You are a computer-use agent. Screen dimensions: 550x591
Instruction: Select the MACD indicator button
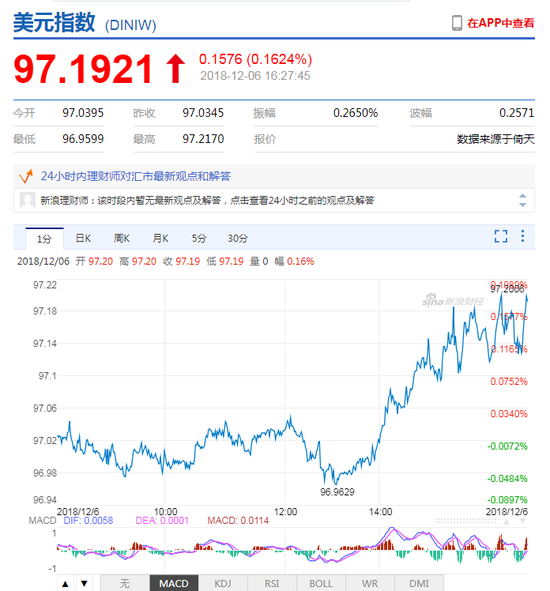tap(174, 583)
